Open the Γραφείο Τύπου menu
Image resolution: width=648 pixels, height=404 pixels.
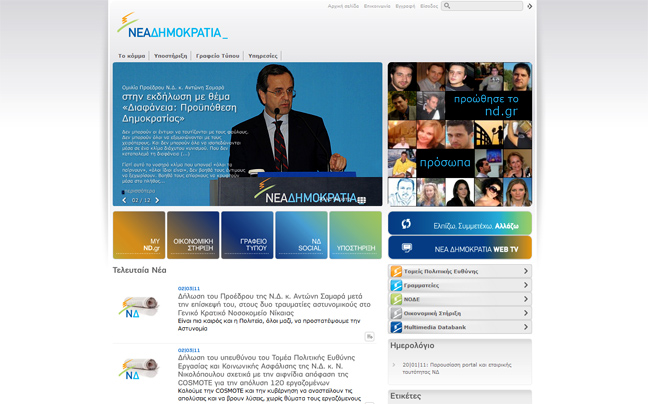click(217, 56)
